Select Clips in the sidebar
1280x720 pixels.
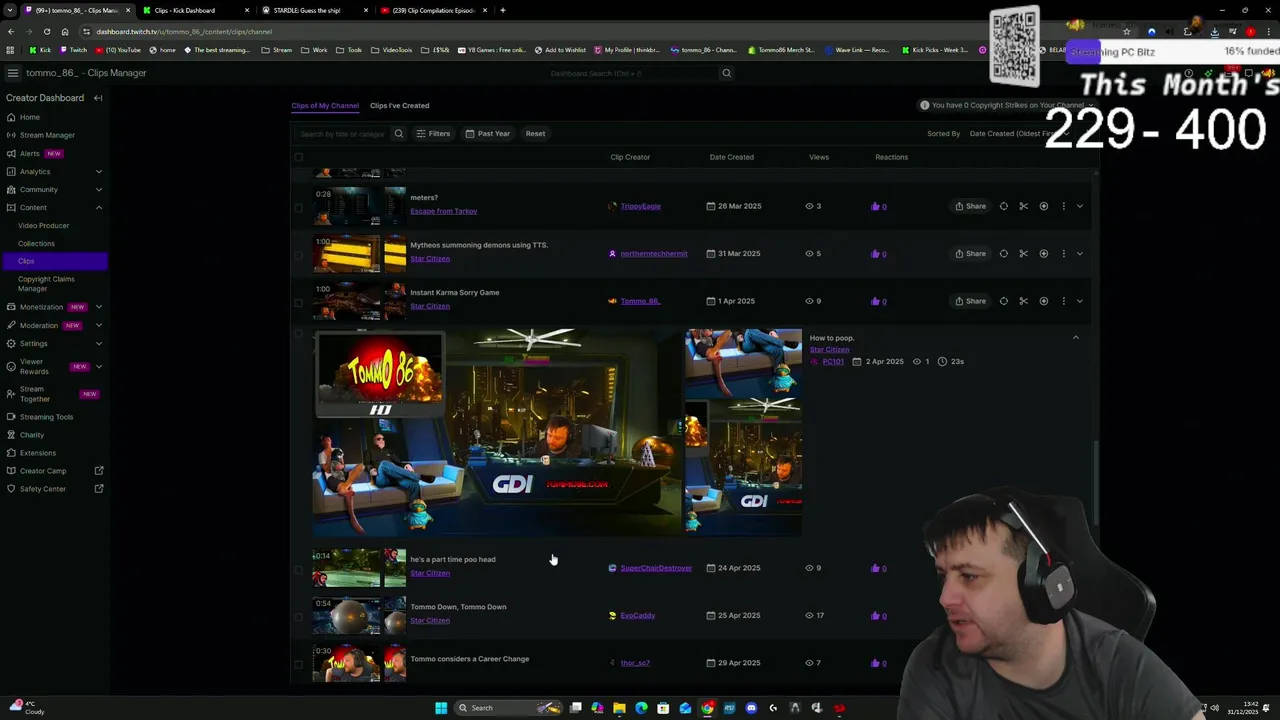[x=54, y=261]
